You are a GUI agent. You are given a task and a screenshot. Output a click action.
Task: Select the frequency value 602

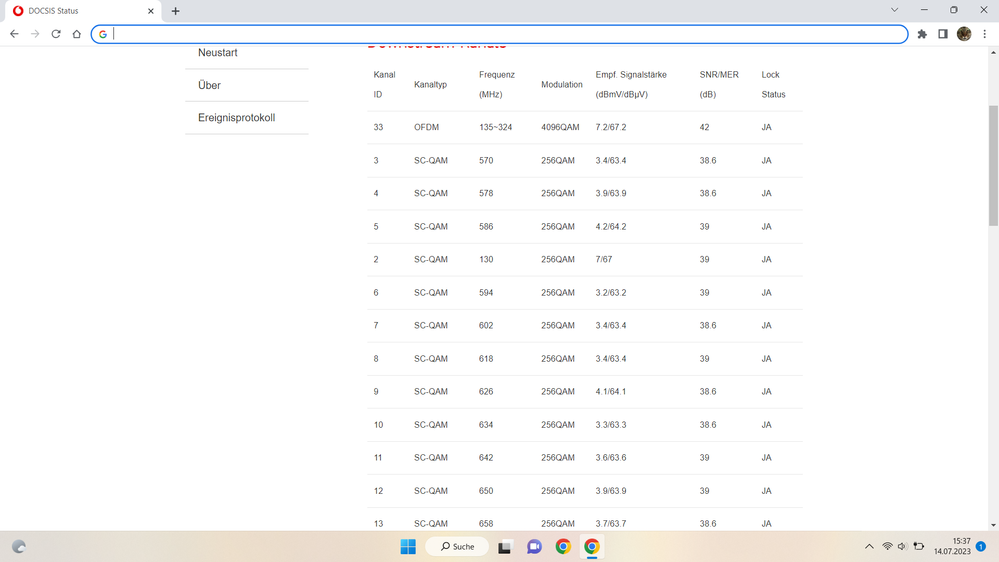point(486,326)
